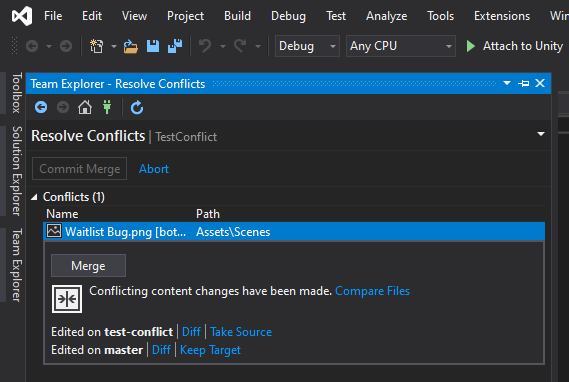
Task: Open the Team Explorer side tab
Action: pos(16,265)
